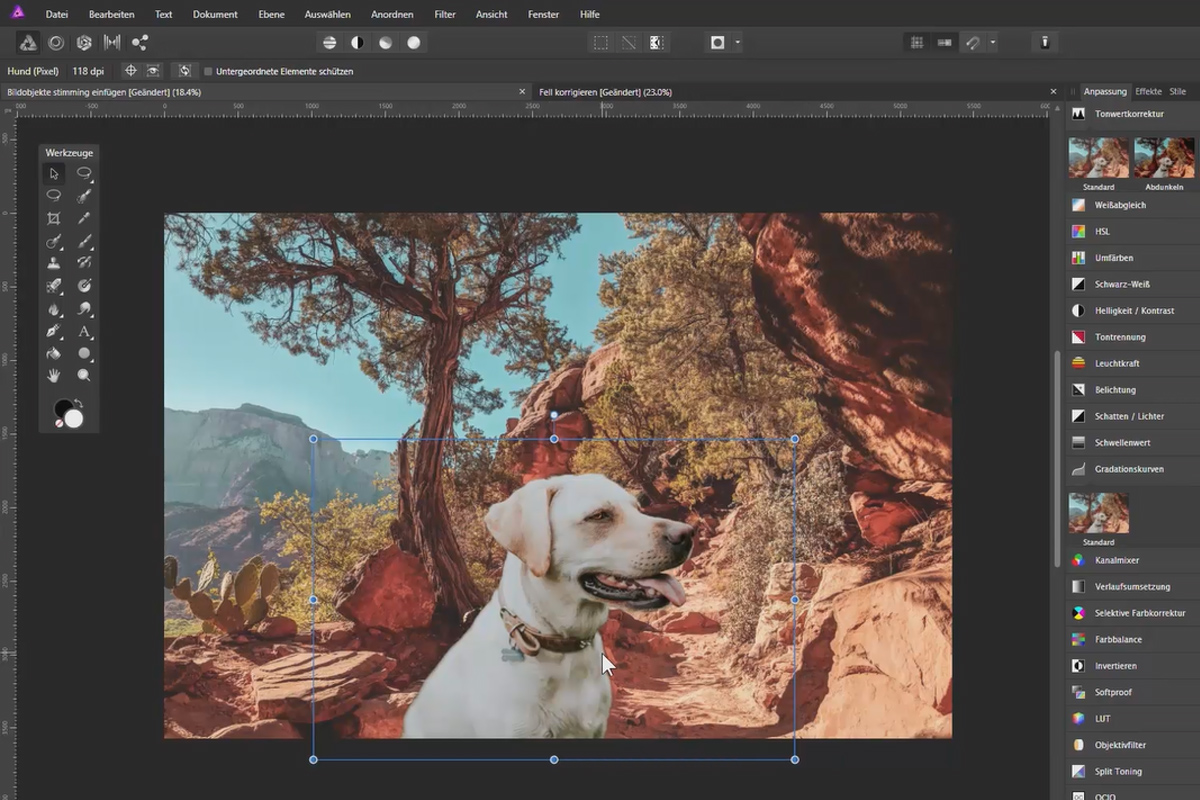
Task: Toggle force pixel alignment
Action: [944, 43]
